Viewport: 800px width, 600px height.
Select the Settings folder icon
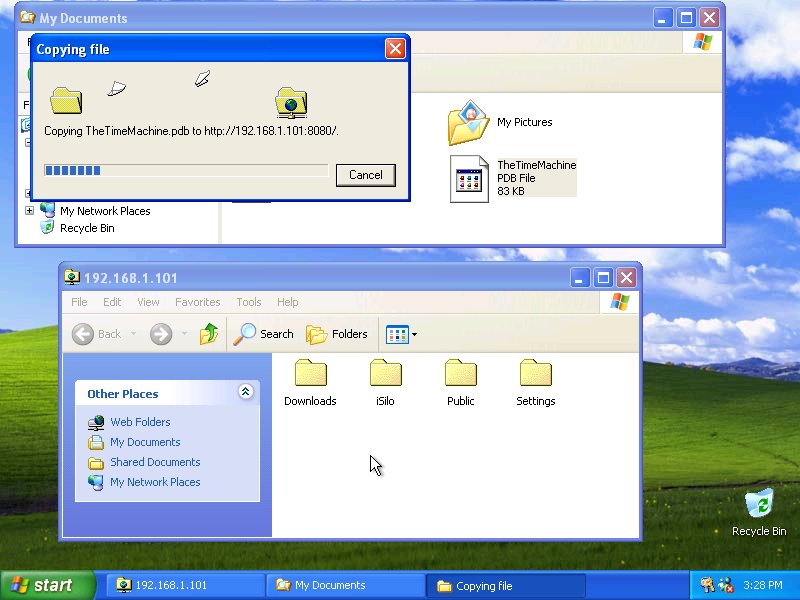pyautogui.click(x=535, y=374)
